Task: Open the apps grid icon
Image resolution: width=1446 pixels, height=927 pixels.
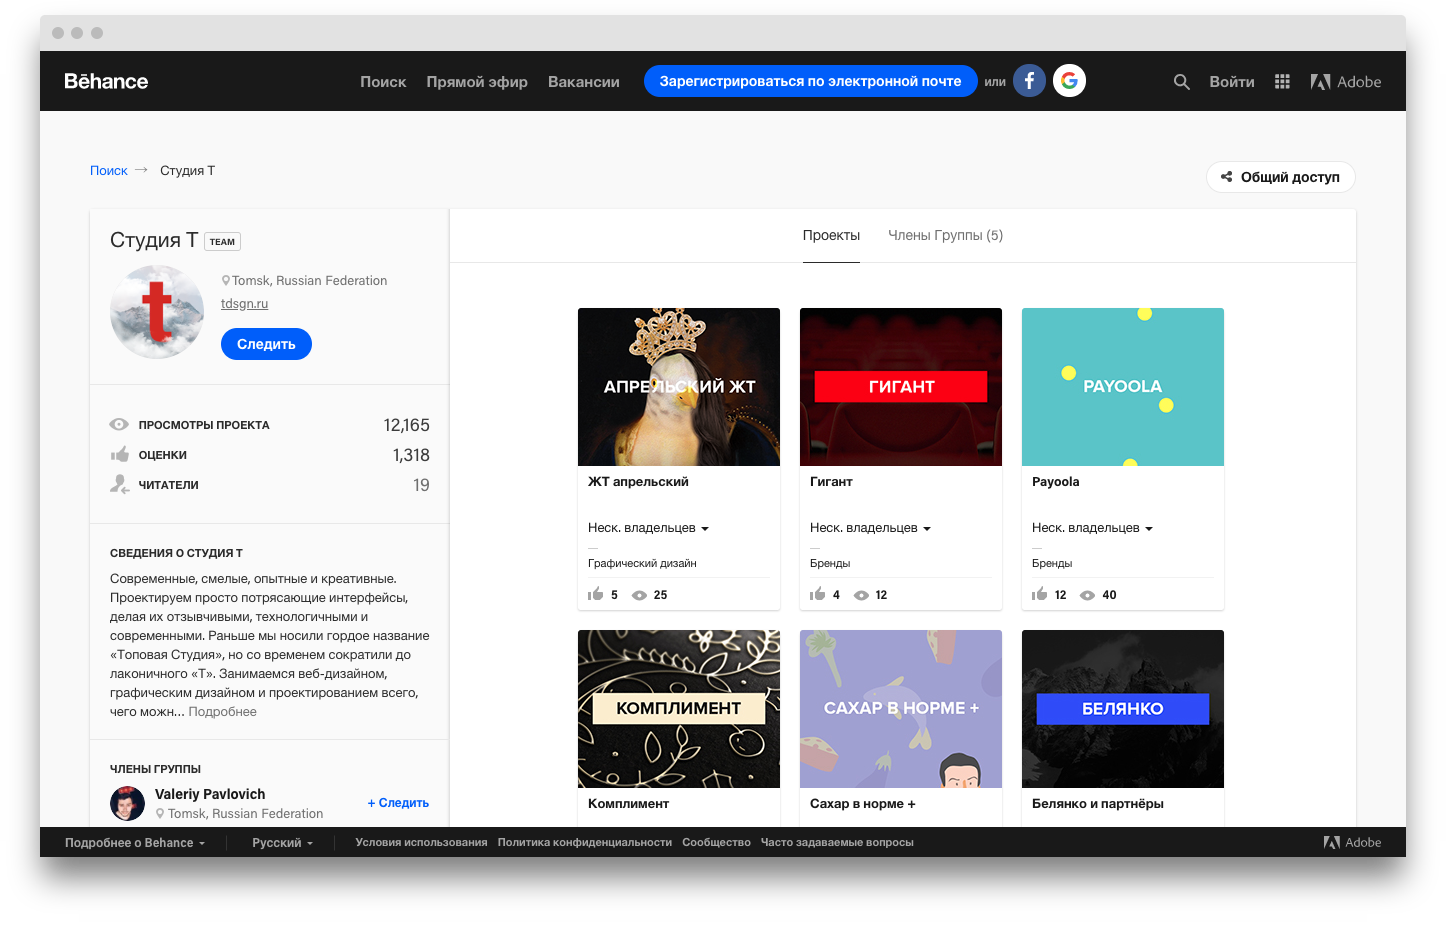Action: click(1282, 82)
